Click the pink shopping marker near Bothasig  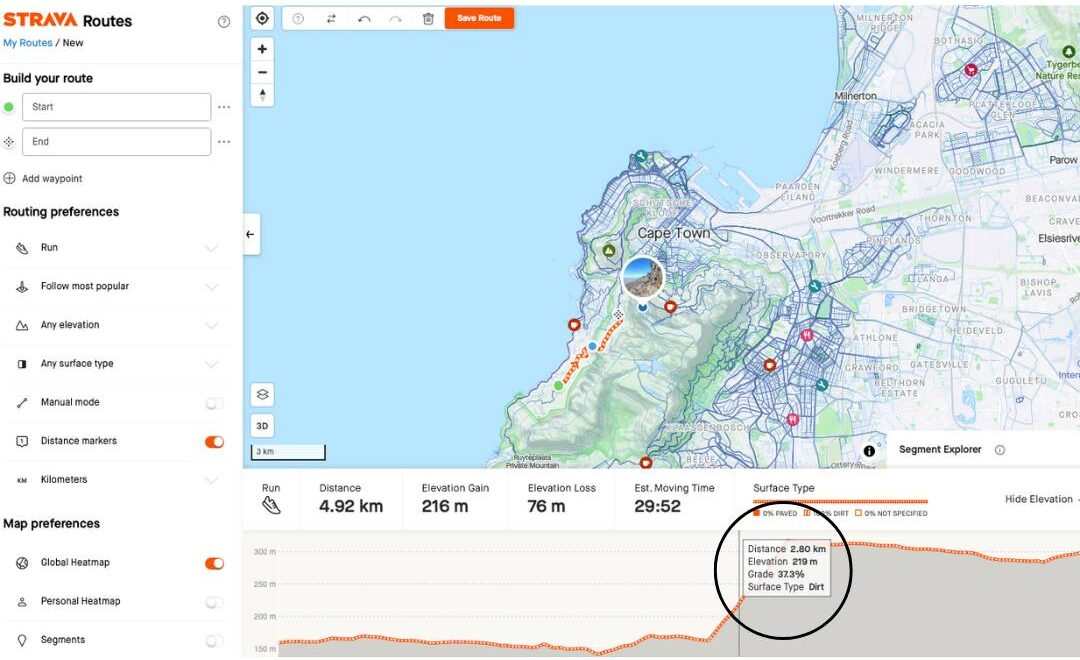point(971,69)
